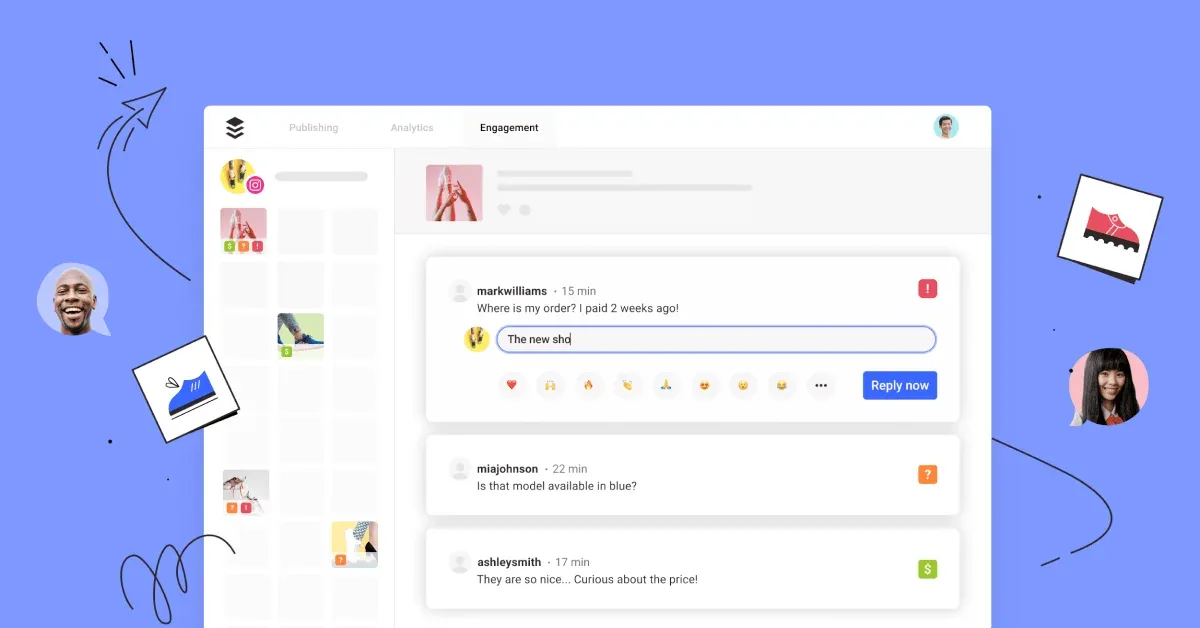
Task: Click the '15 min' timestamp
Action: [578, 291]
